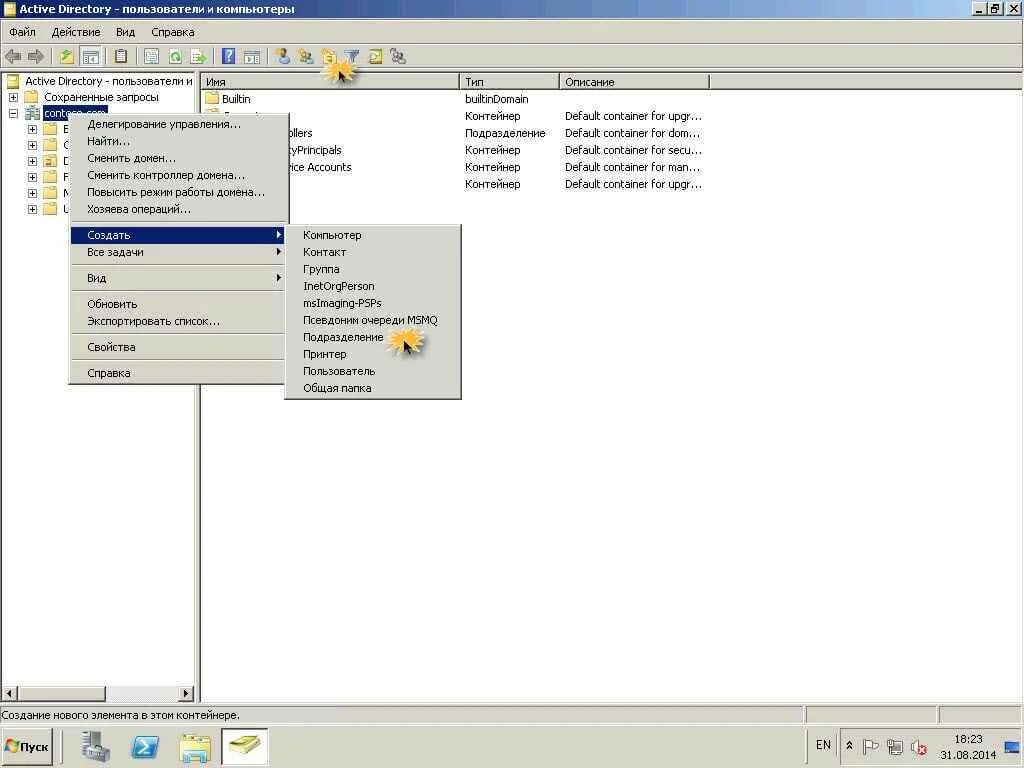1024x768 pixels.
Task: Click the Add to group toolbar icon
Action: coord(398,57)
